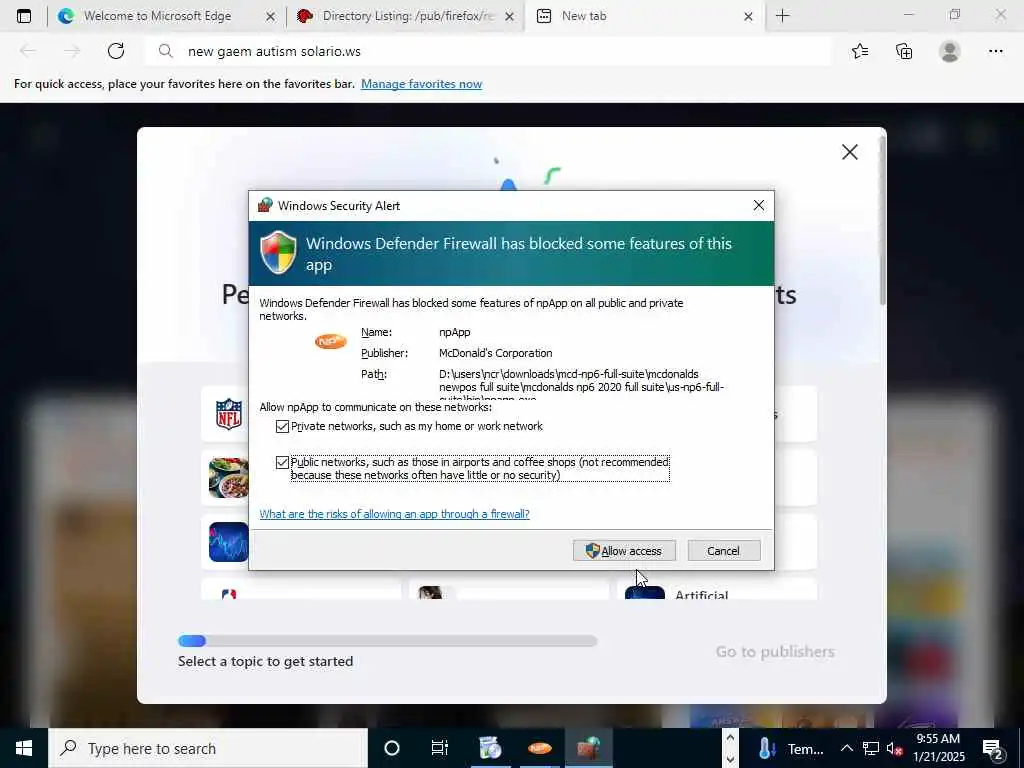Uncheck Private networks checkbox
Viewport: 1024px width, 768px height.
(282, 426)
